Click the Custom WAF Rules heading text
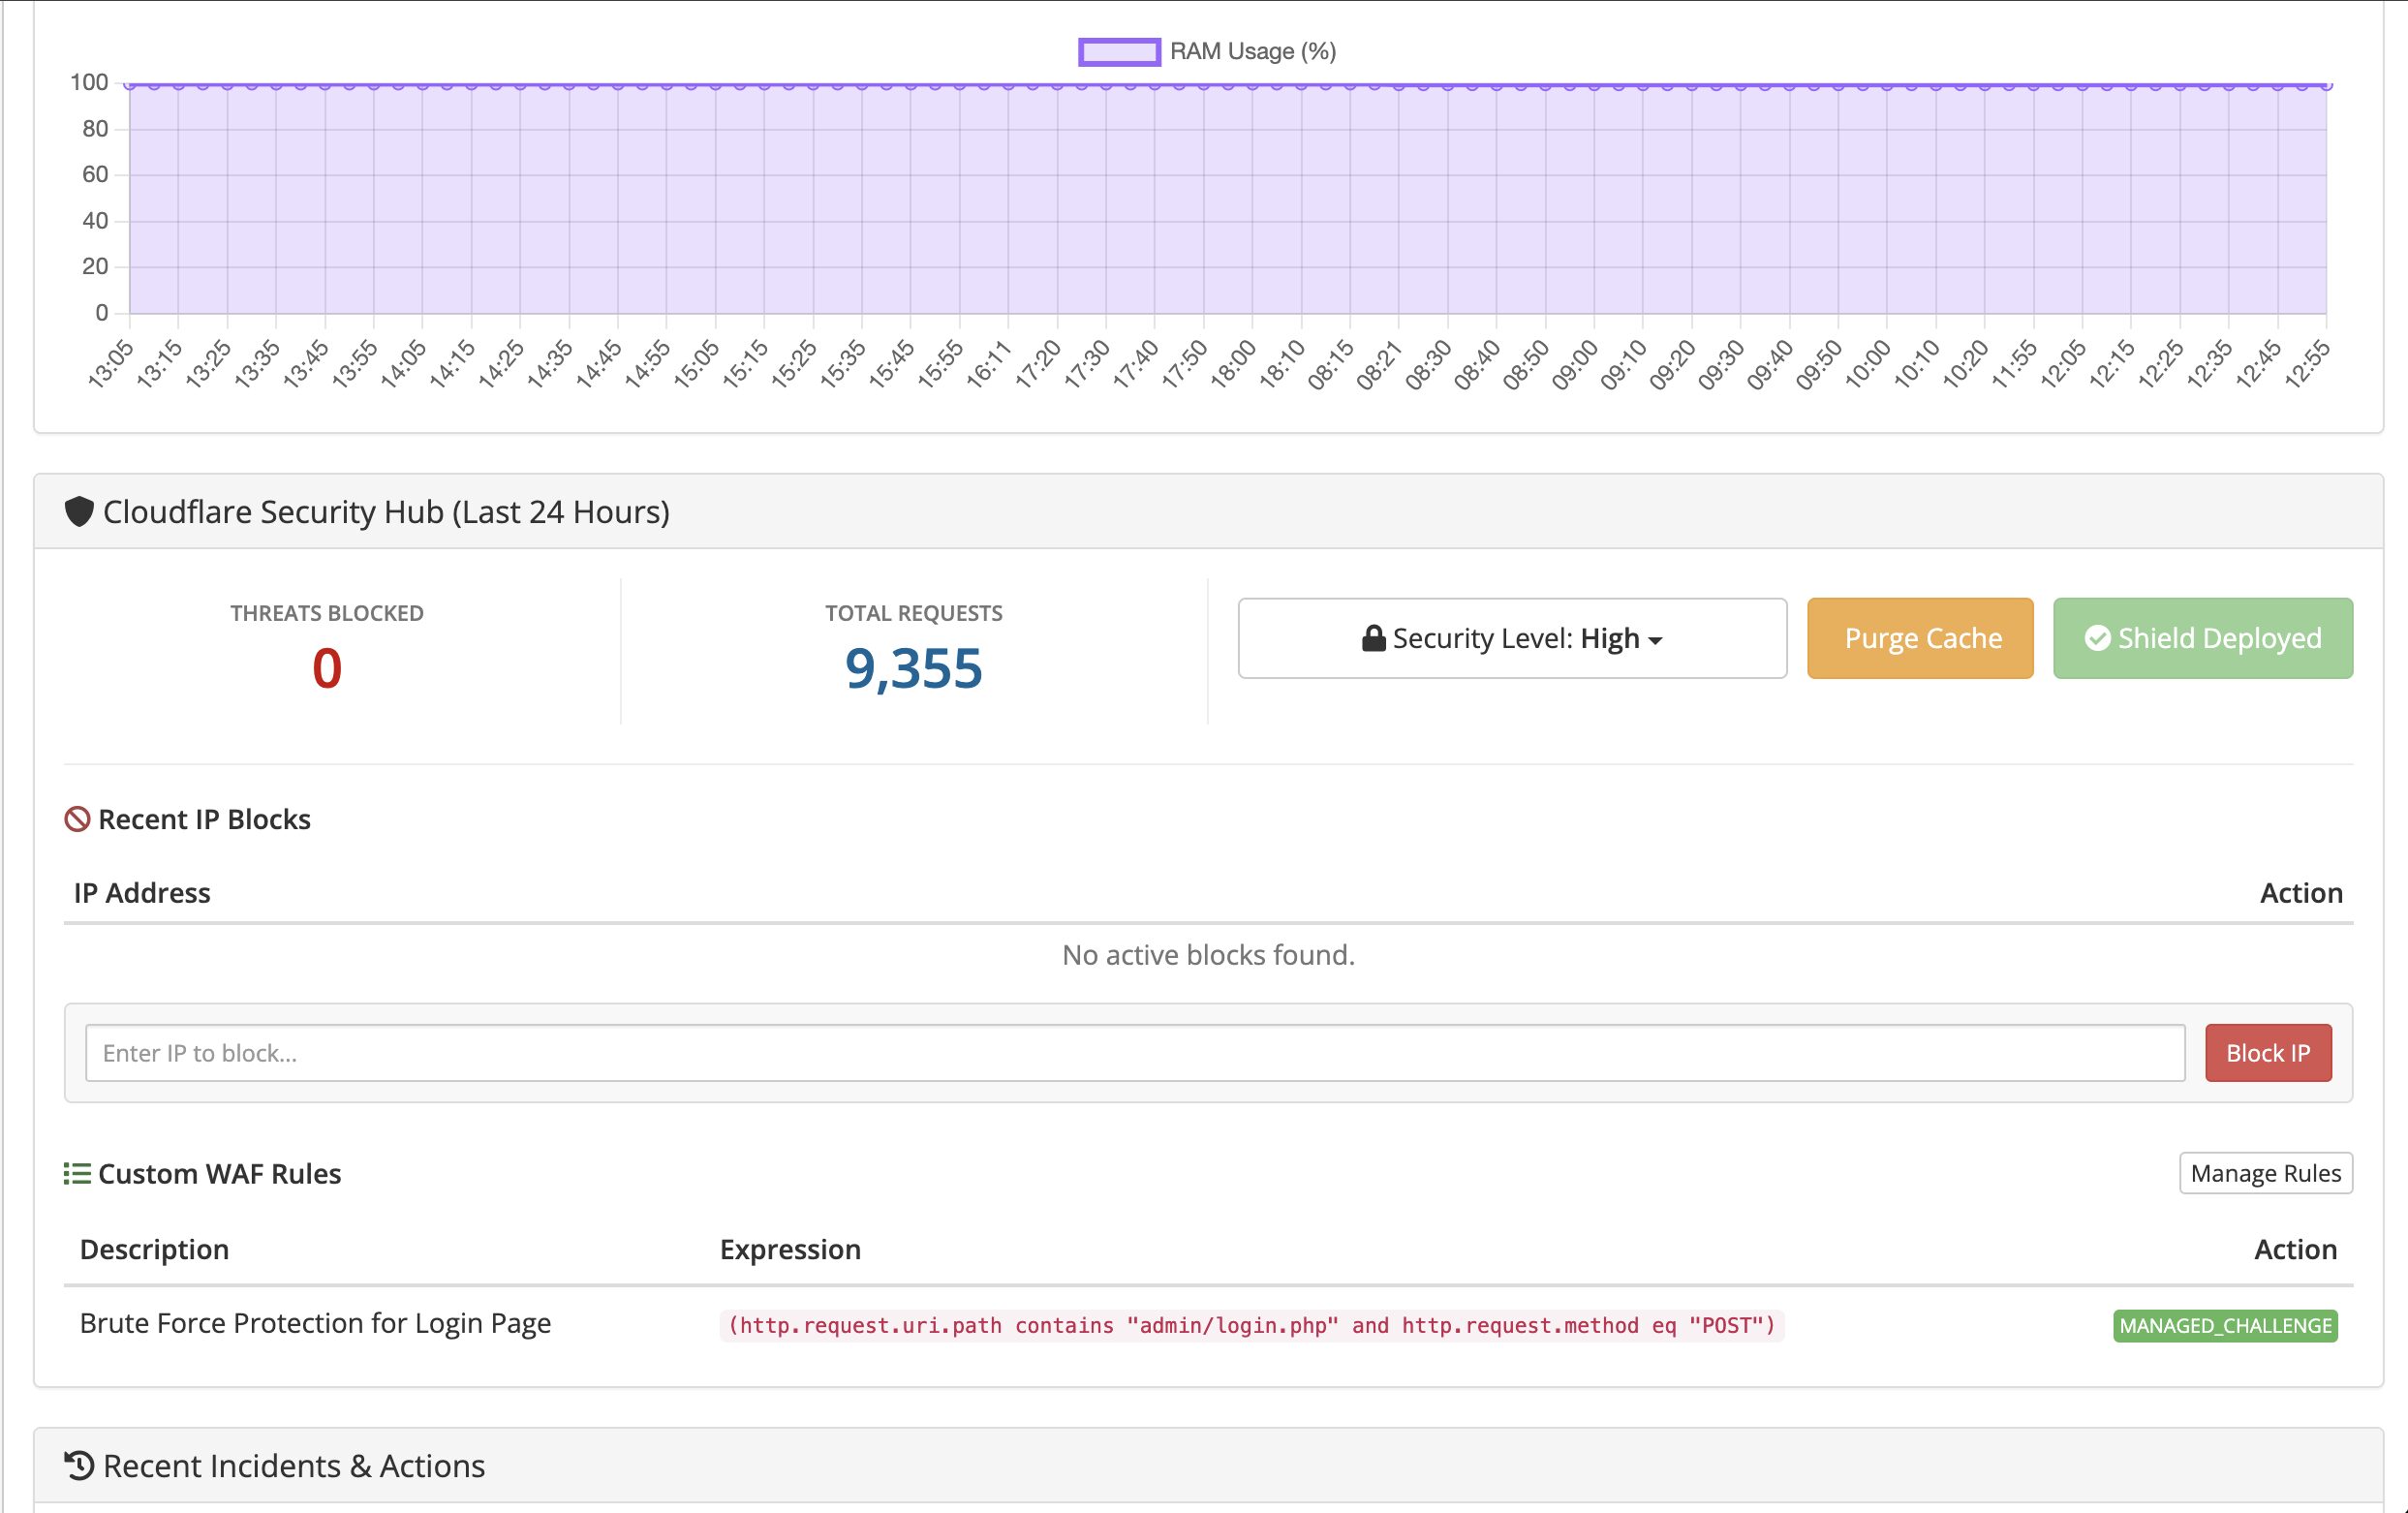 pos(220,1173)
